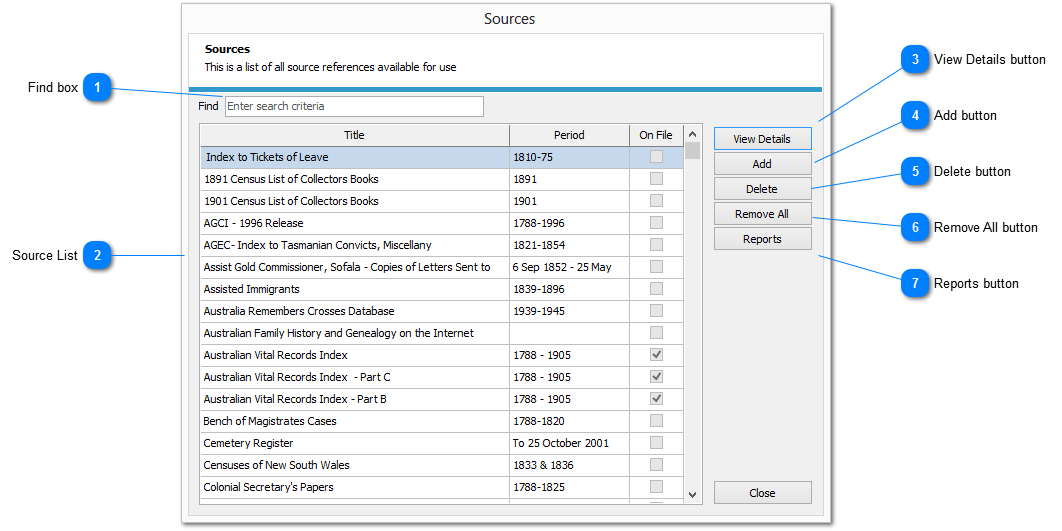Sort list by Title column header
Viewport: 1062px width, 531px height.
point(354,135)
